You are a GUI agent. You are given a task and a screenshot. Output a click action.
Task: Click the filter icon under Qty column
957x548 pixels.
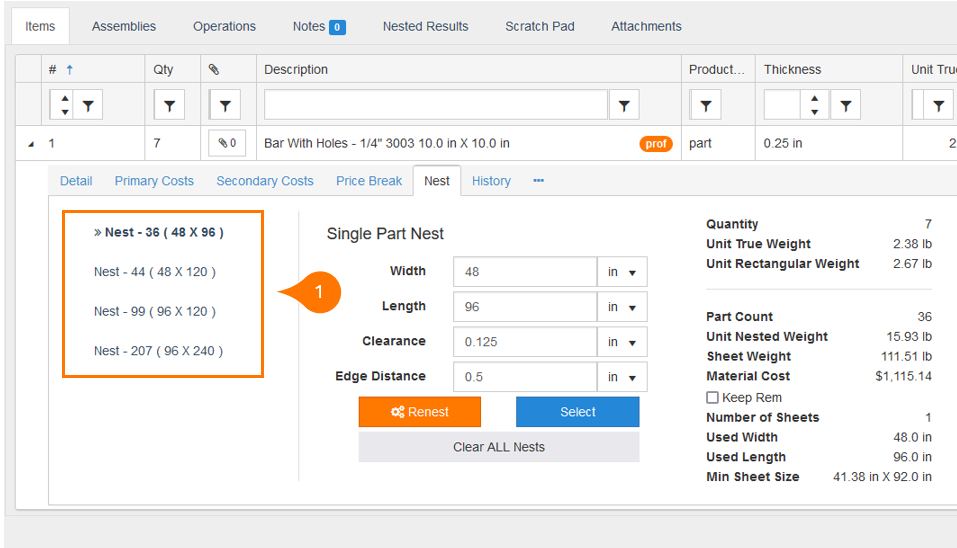tap(169, 105)
